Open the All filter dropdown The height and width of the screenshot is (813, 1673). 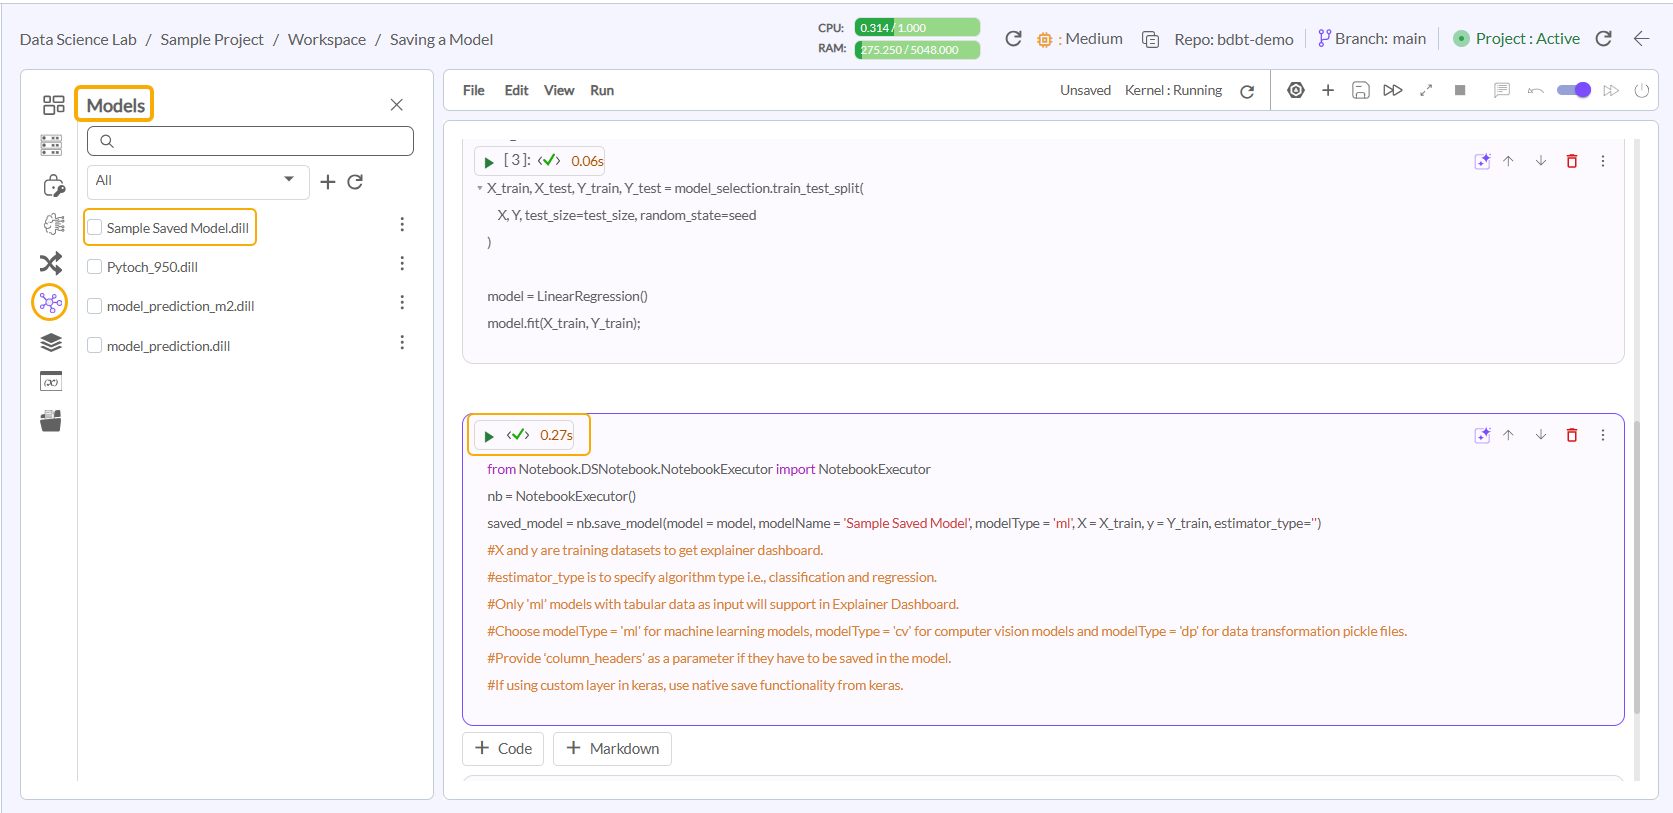pyautogui.click(x=197, y=181)
